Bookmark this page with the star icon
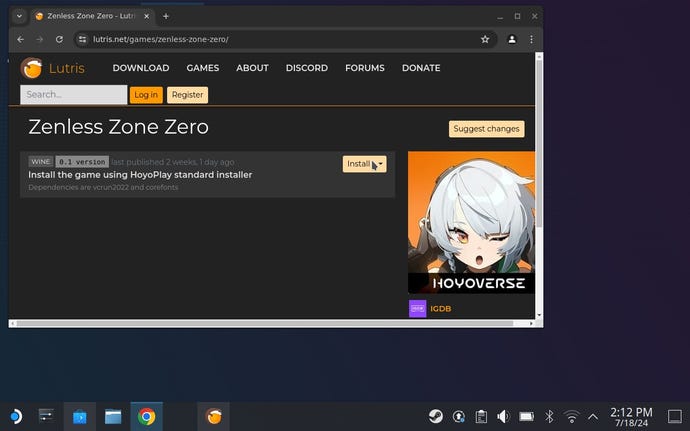Image resolution: width=690 pixels, height=431 pixels. (x=485, y=39)
